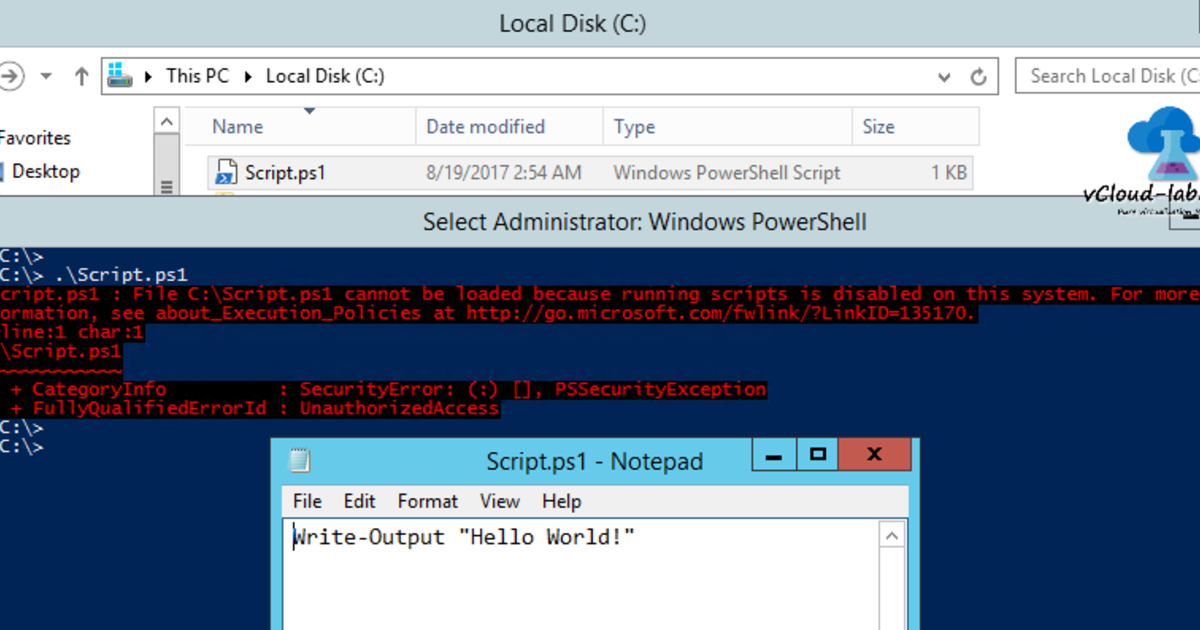
Task: Click the Notepad scrollbar up arrow
Action: coord(891,534)
